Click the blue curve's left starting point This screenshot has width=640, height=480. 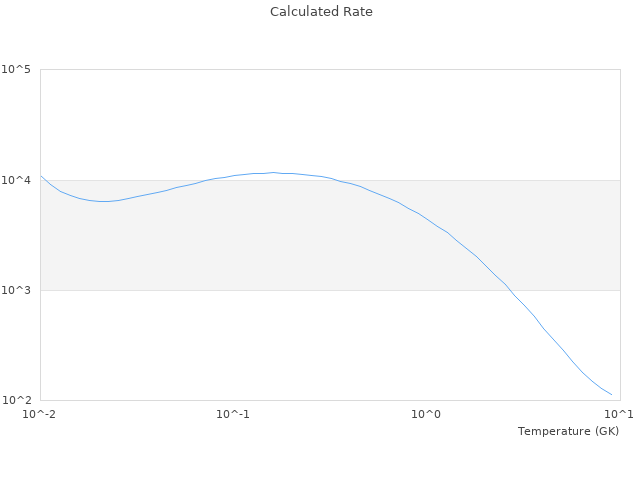41,176
